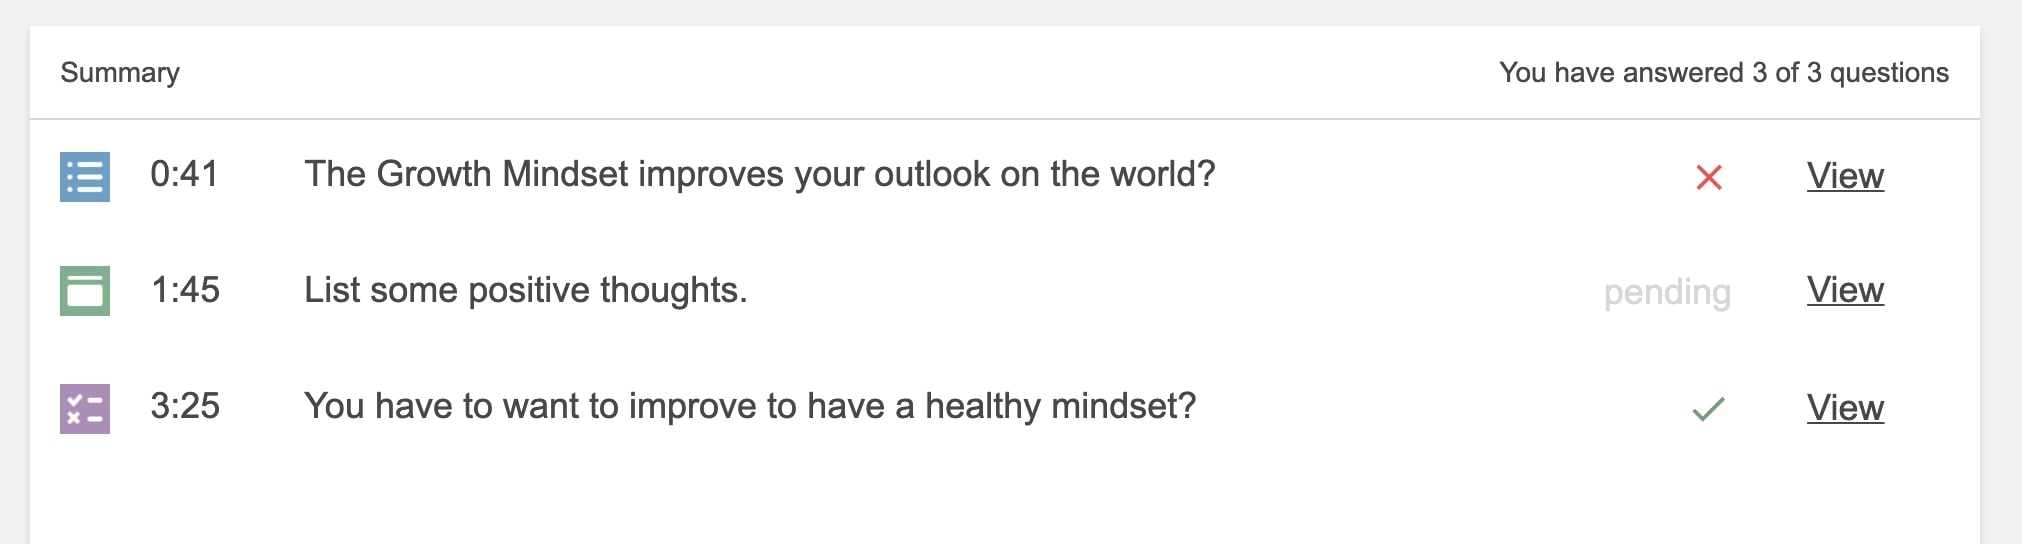Open View link for Growth Mindset question
The width and height of the screenshot is (2022, 544).
[1845, 176]
